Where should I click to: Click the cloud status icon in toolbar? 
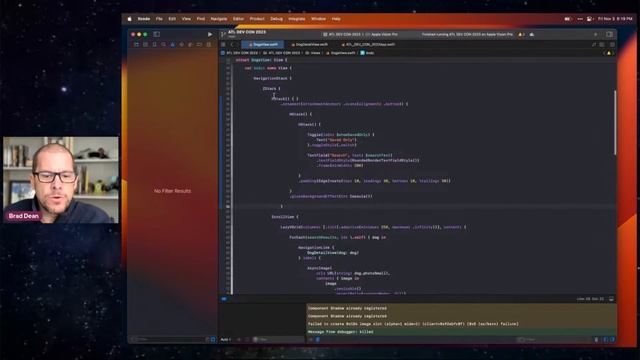(x=532, y=34)
